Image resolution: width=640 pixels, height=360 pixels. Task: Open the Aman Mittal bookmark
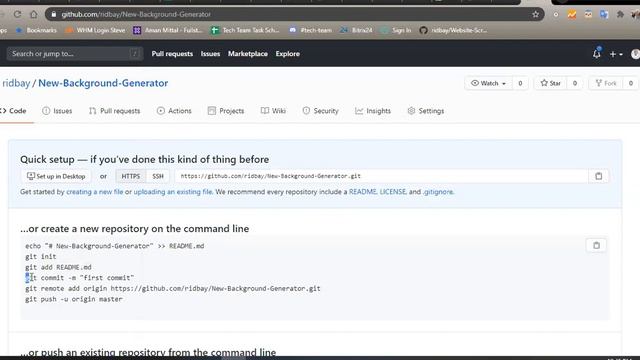click(168, 30)
